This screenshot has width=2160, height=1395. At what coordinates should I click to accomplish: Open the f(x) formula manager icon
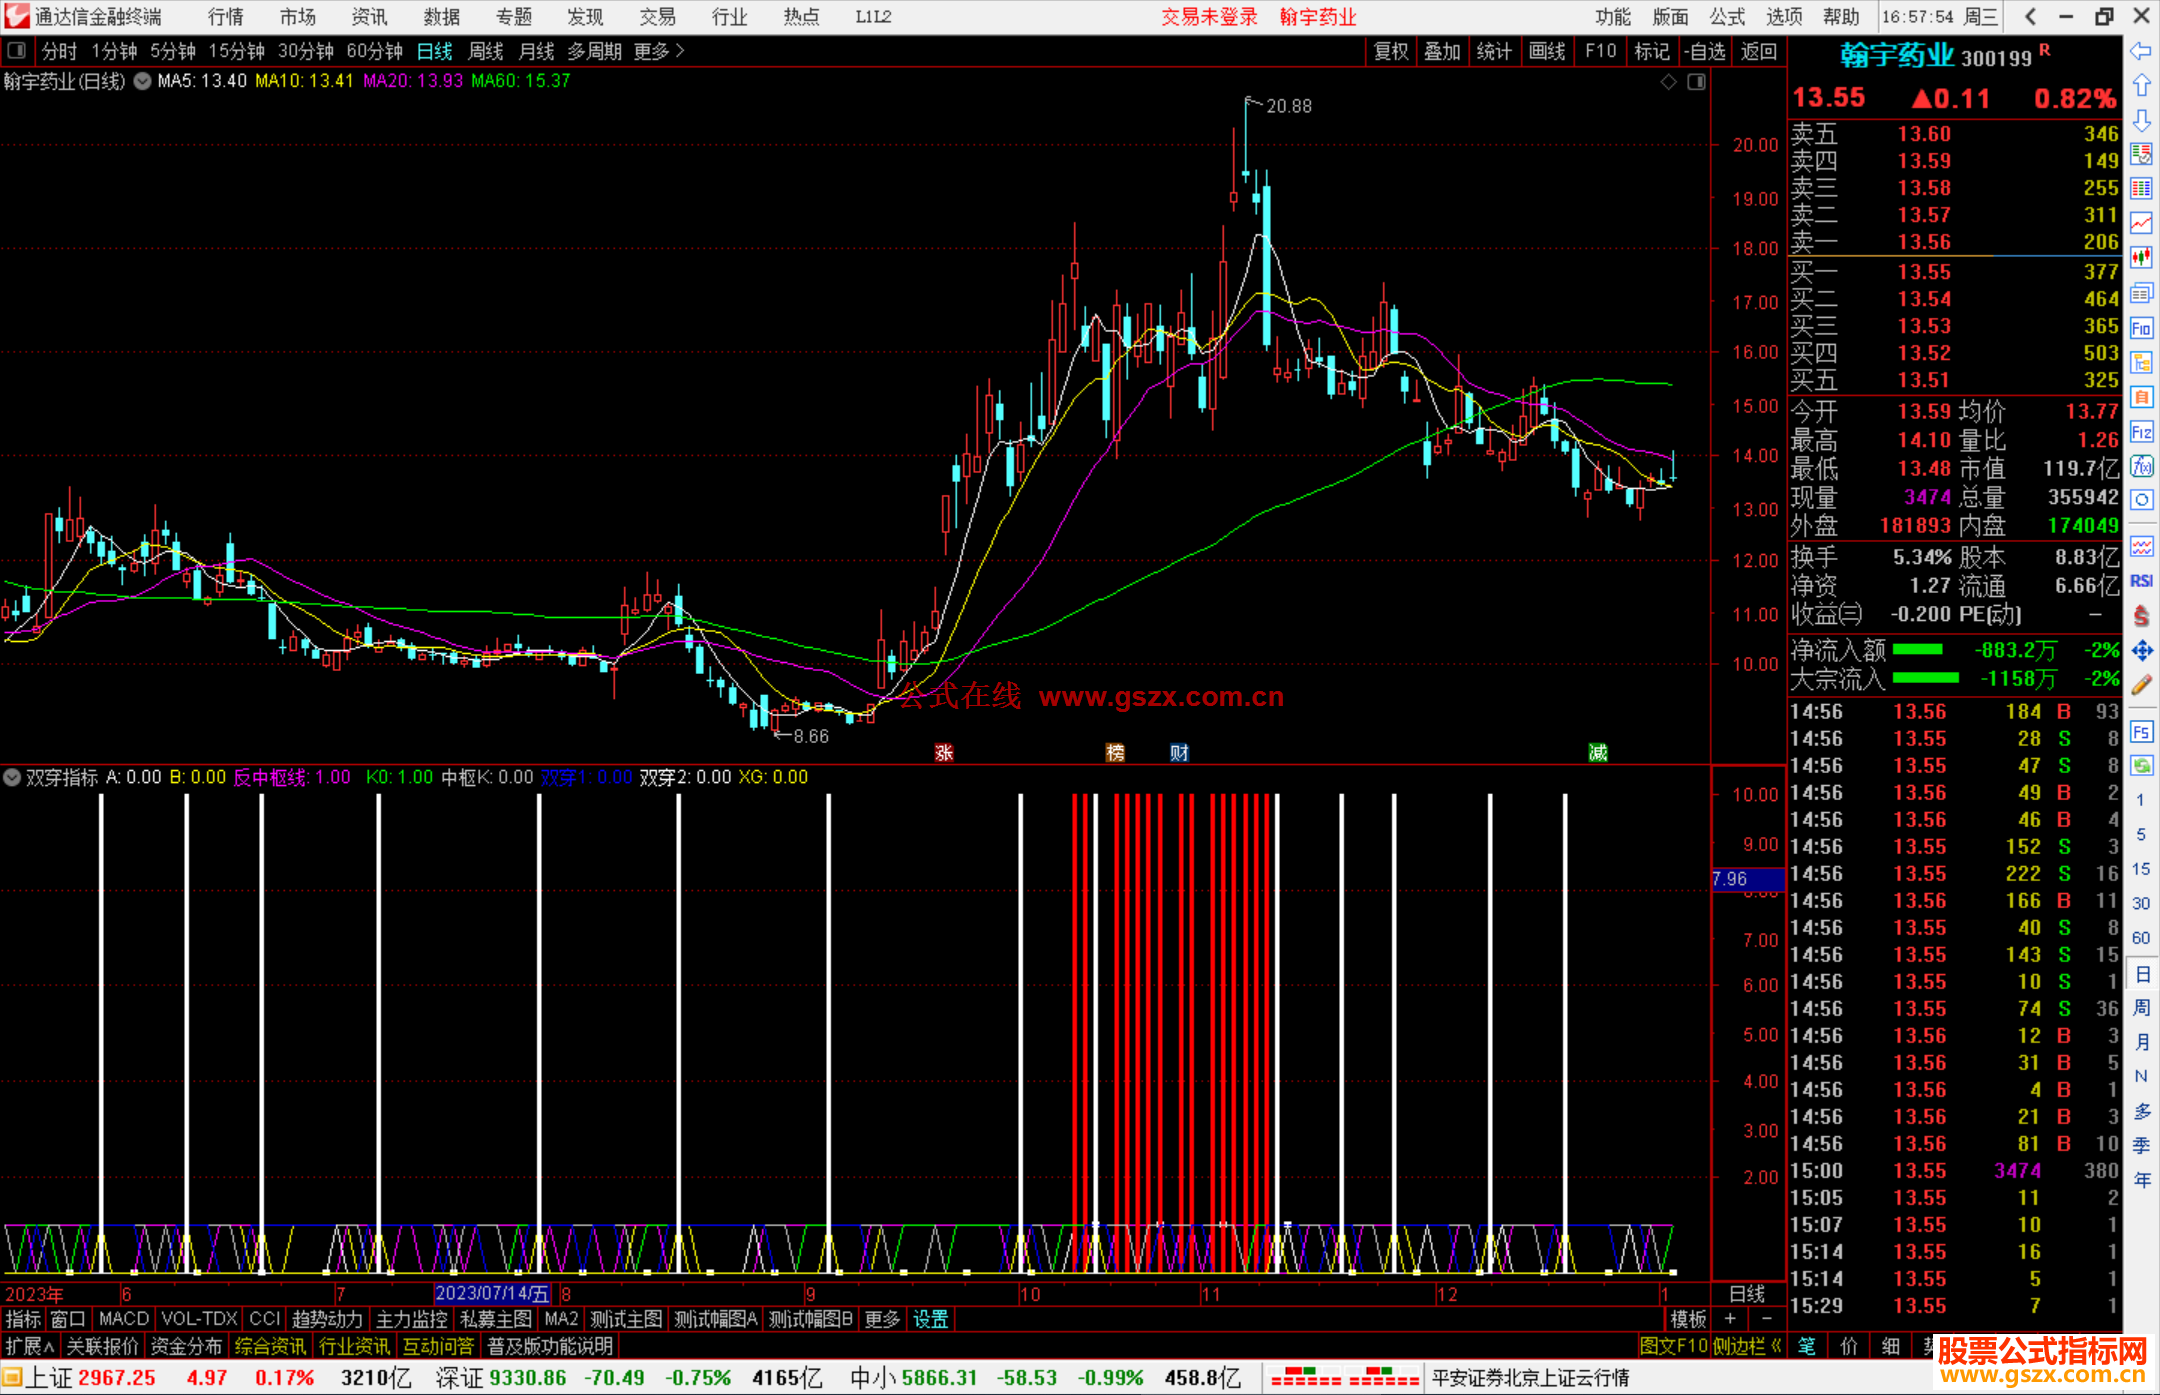coord(2141,466)
